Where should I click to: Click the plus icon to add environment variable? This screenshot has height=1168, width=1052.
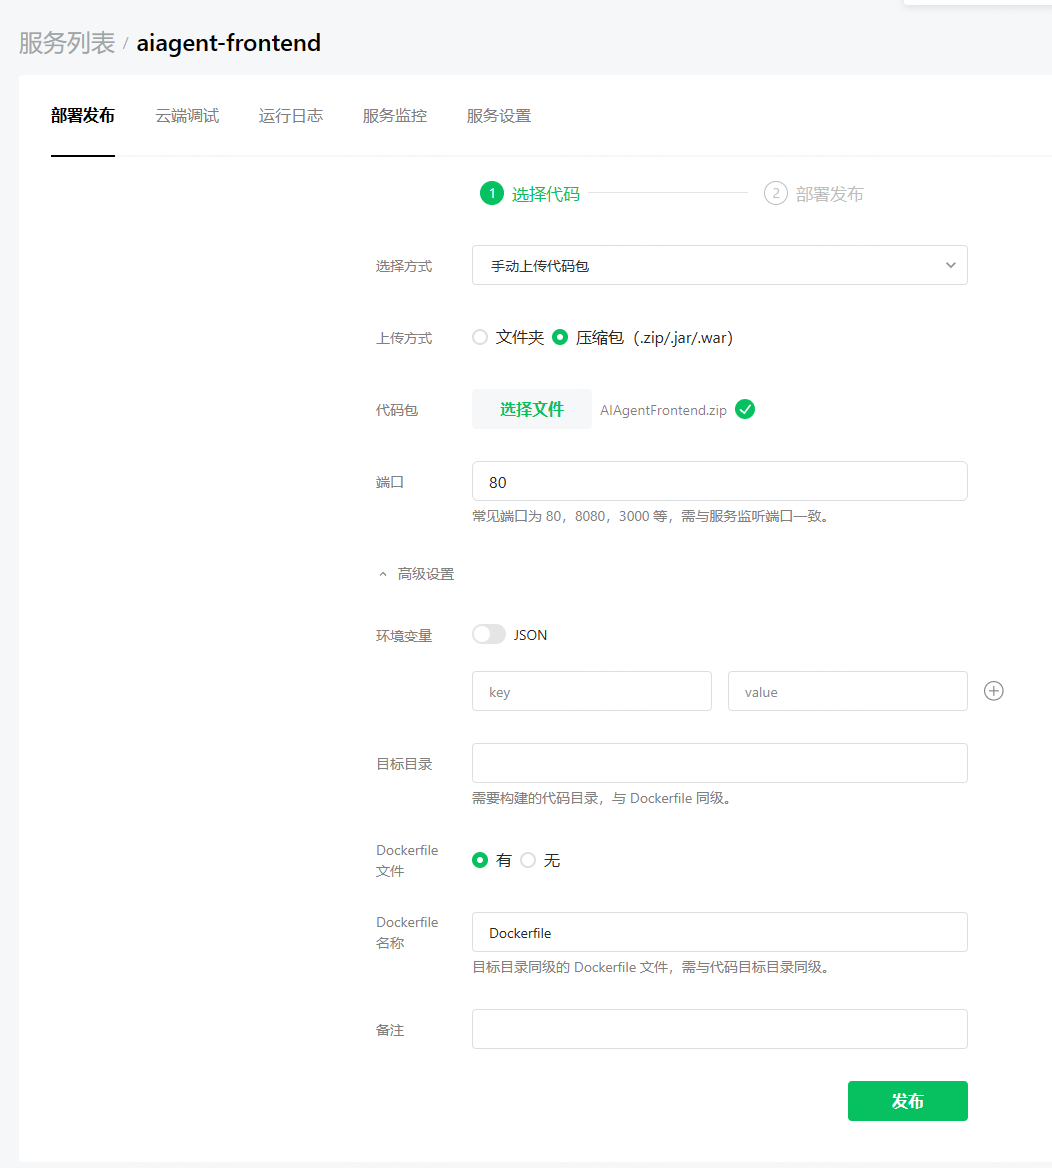(x=993, y=691)
